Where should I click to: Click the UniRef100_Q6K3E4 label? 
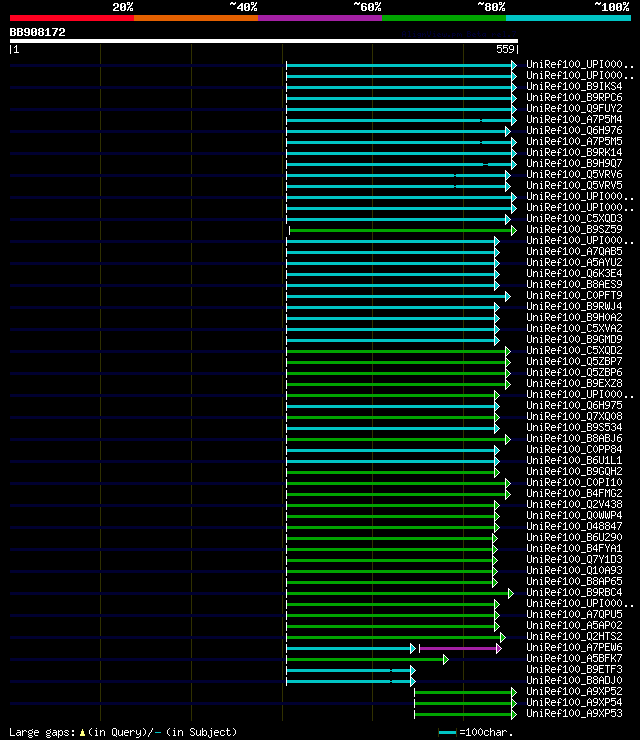point(574,273)
